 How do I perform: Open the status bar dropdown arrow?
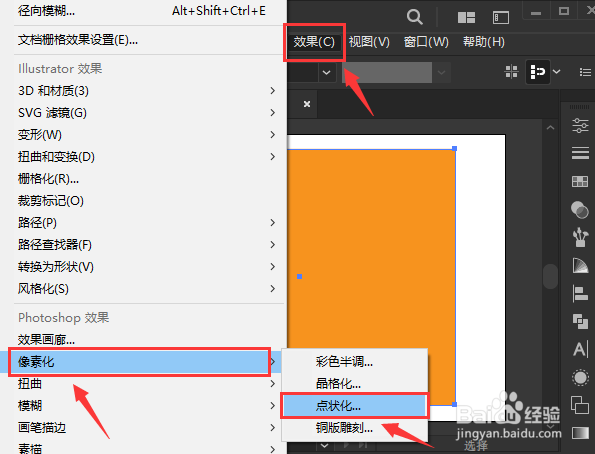324,446
